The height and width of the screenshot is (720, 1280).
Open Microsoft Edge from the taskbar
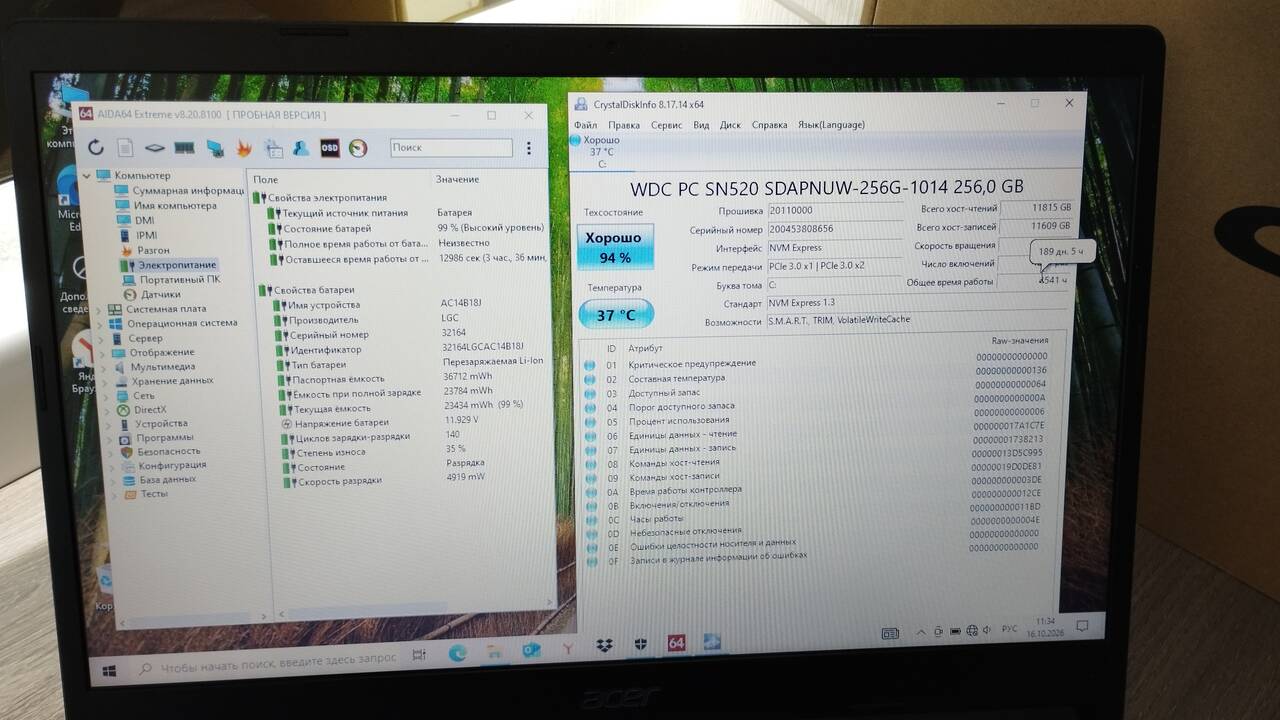(x=457, y=651)
